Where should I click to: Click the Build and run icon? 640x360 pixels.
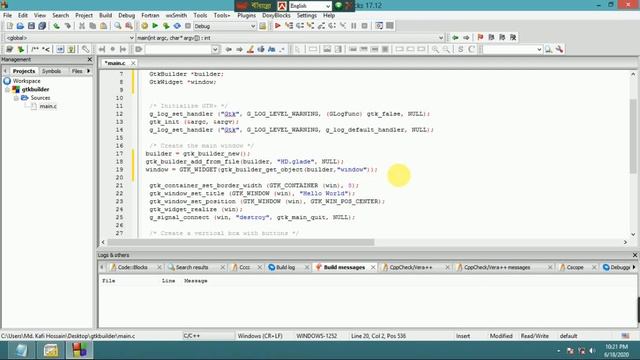tap(166, 26)
